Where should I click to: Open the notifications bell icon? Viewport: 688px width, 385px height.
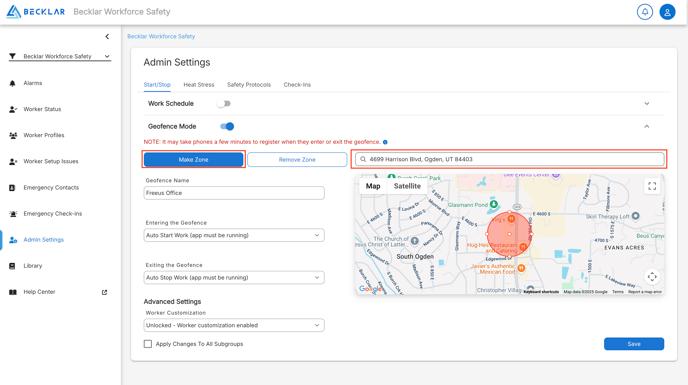tap(645, 12)
